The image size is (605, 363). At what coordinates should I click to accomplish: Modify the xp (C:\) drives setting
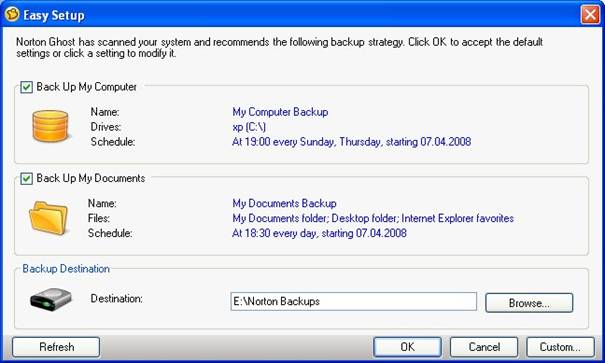[x=249, y=127]
